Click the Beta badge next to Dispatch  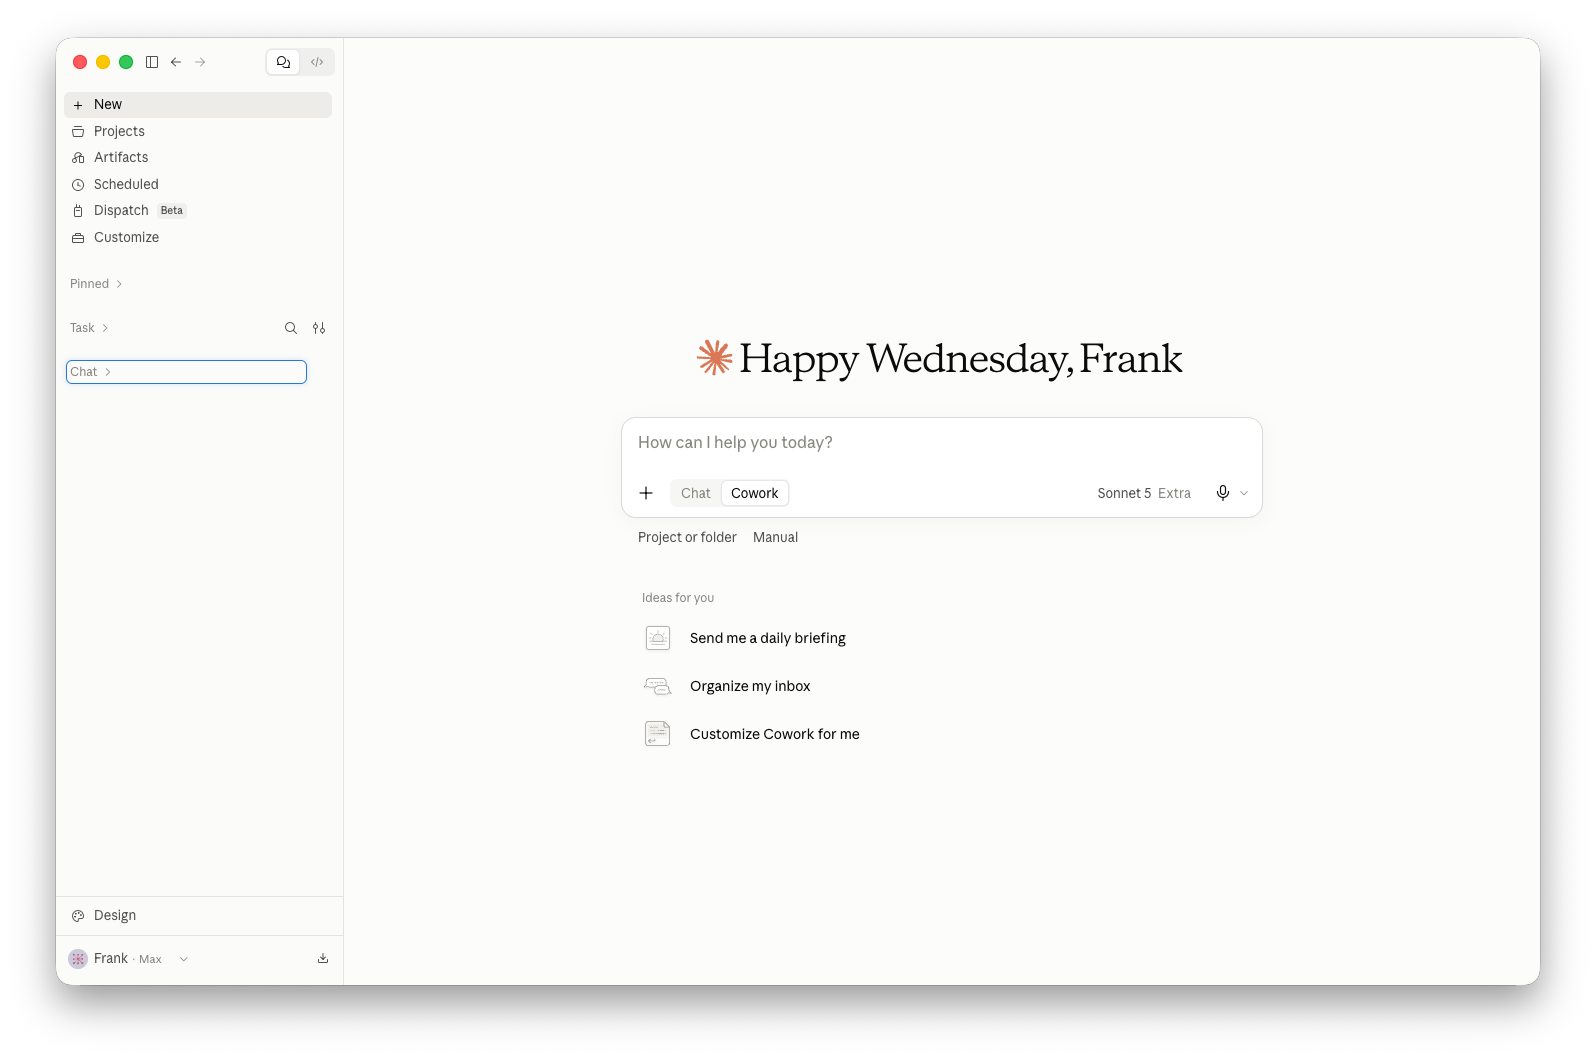click(172, 211)
